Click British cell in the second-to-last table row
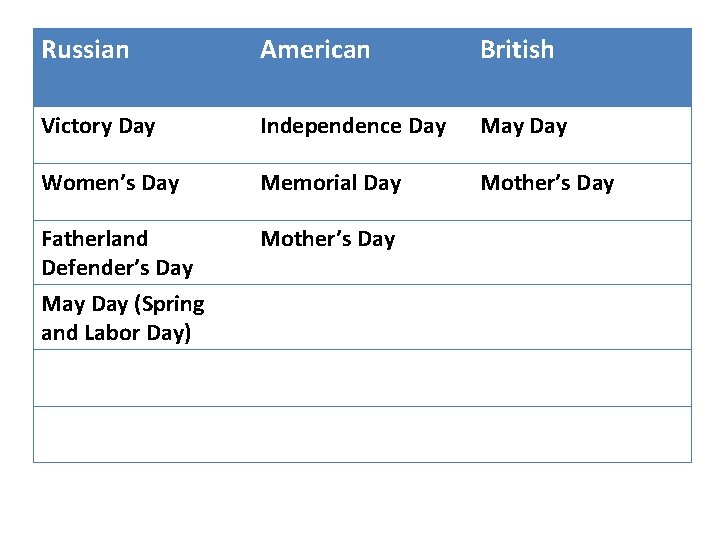 pyautogui.click(x=580, y=378)
